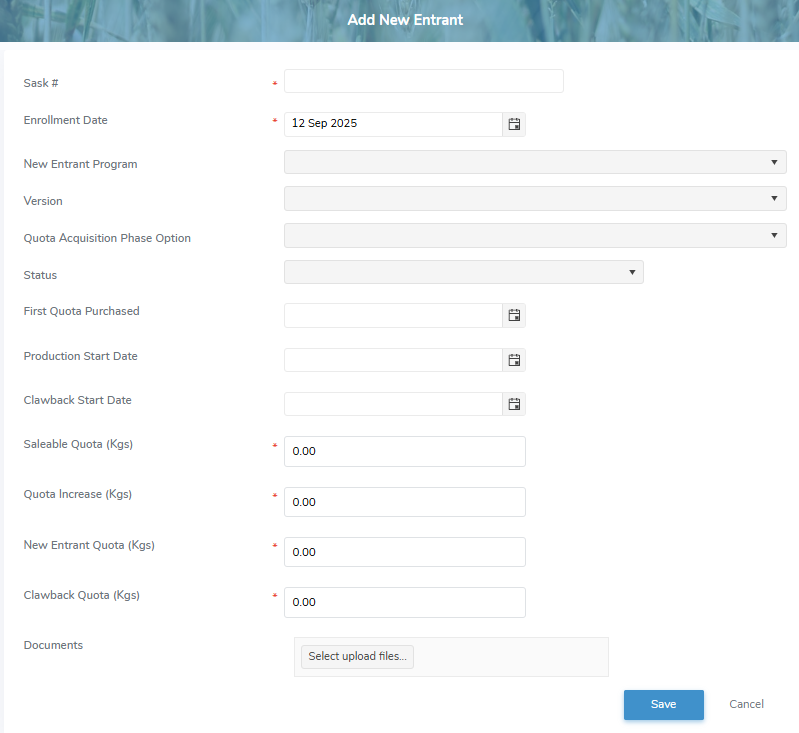The height and width of the screenshot is (733, 799).
Task: Cancel adding the new entrant
Action: coord(746,705)
